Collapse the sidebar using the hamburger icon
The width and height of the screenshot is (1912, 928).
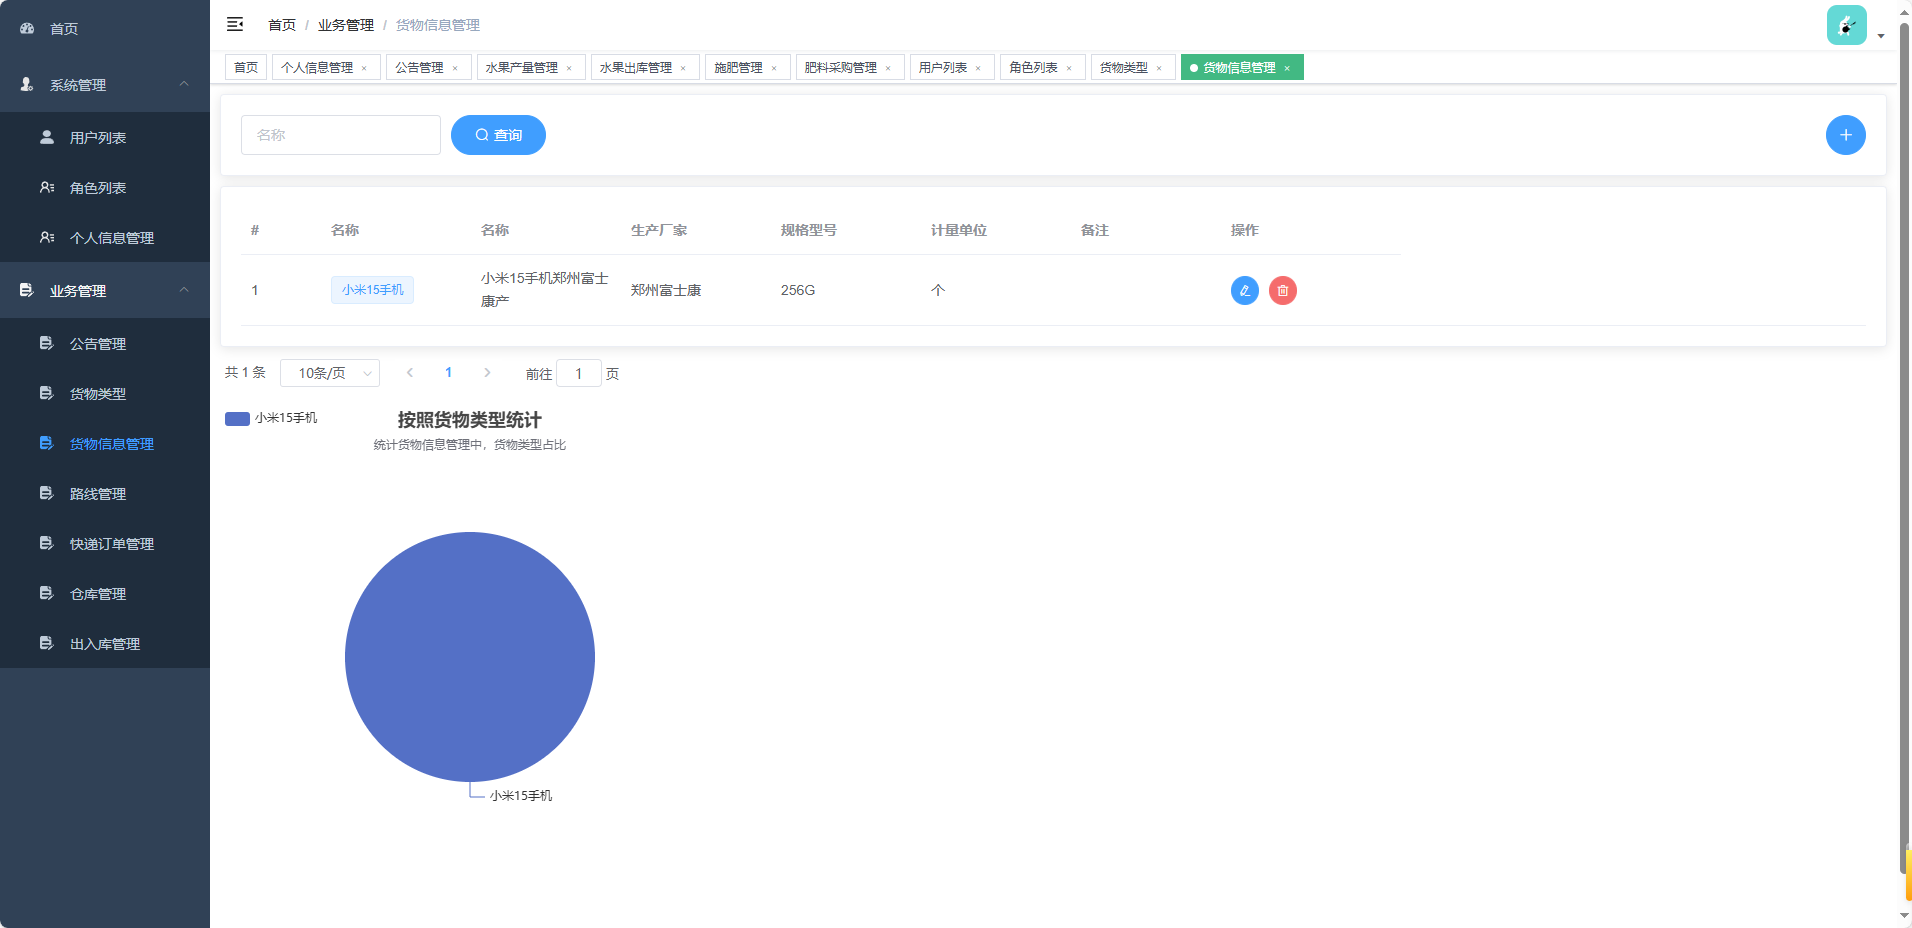point(235,24)
